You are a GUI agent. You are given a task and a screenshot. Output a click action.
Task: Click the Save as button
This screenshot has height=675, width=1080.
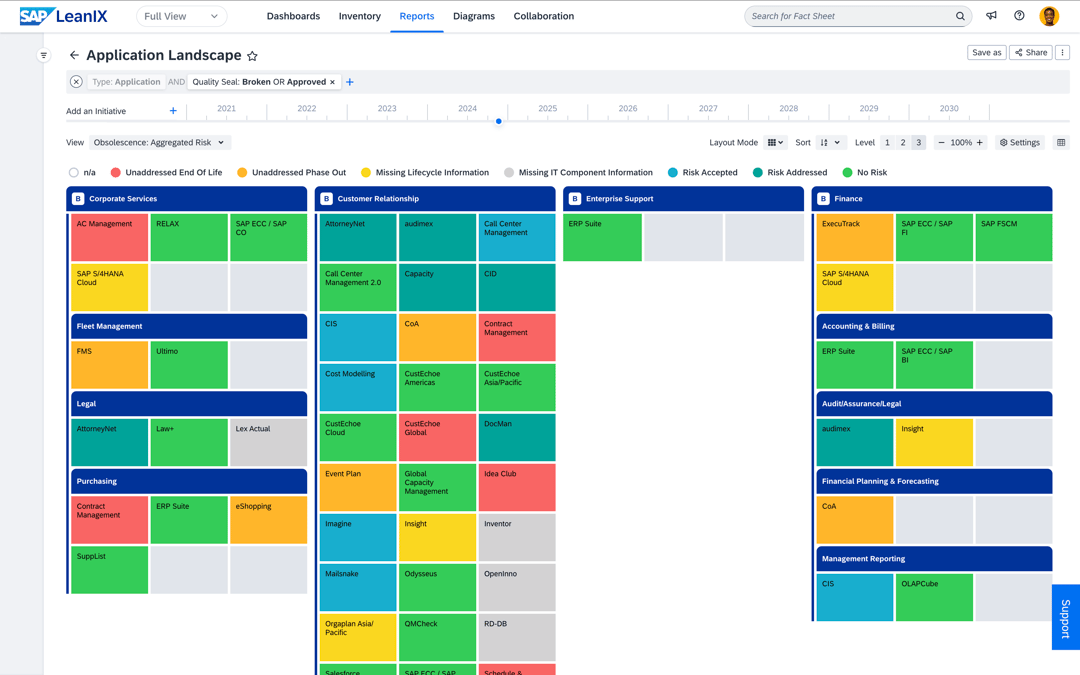click(x=986, y=52)
